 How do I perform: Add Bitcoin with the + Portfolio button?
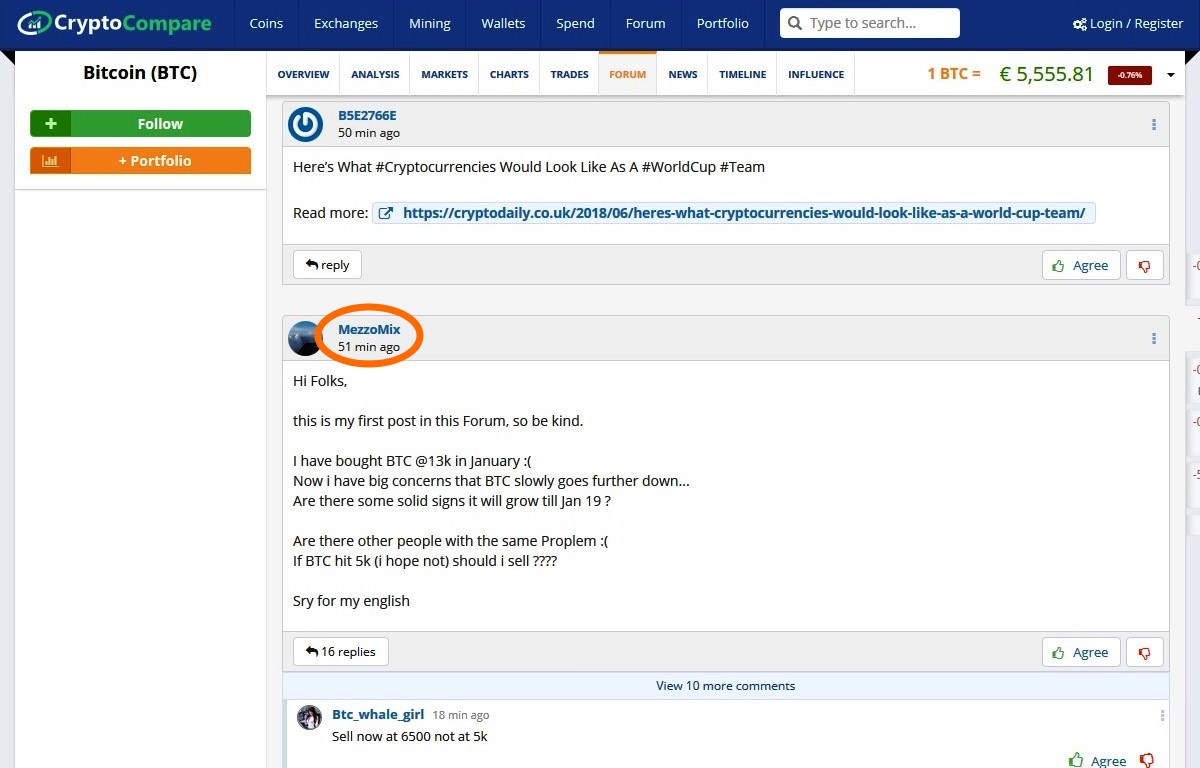click(140, 161)
